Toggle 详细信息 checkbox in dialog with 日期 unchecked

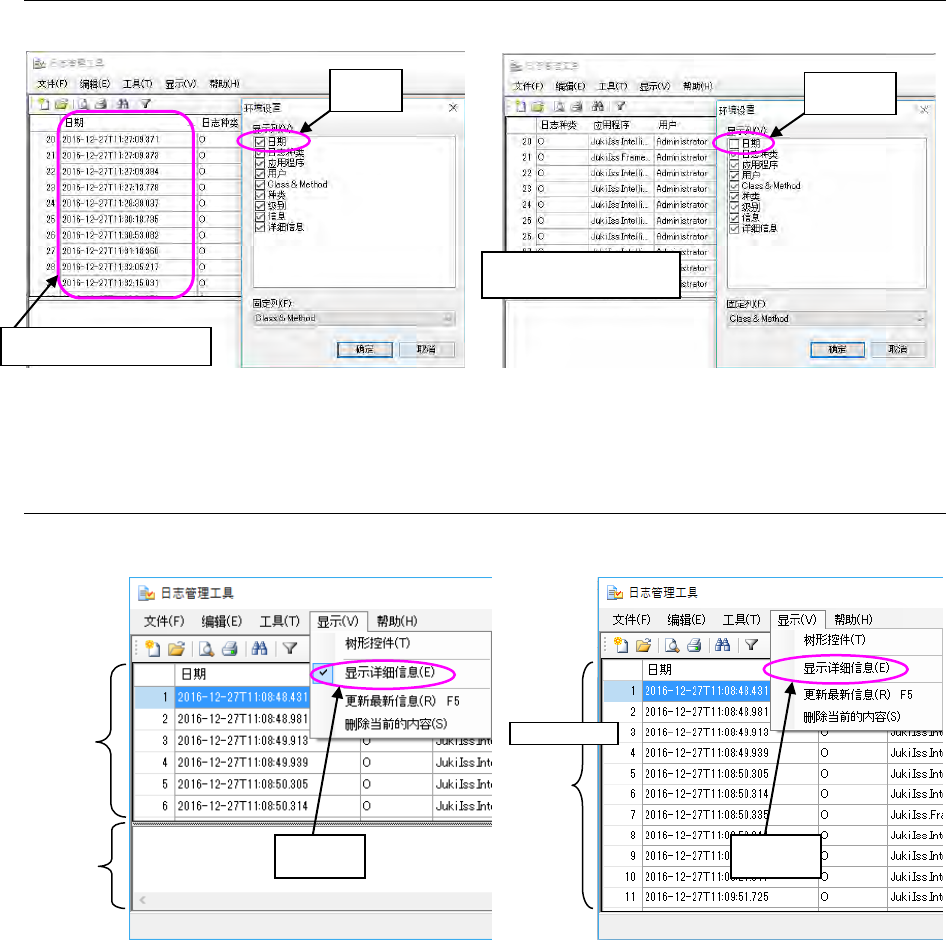click(734, 229)
